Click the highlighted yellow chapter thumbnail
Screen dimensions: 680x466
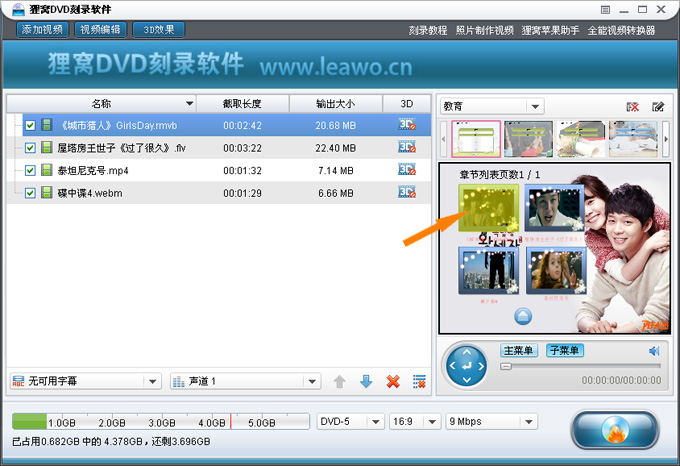[x=489, y=208]
